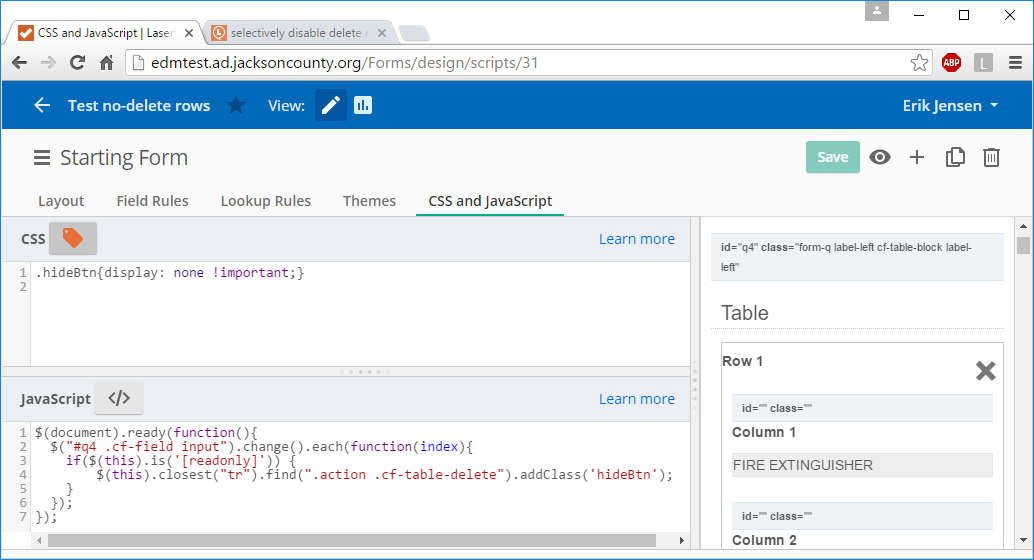The width and height of the screenshot is (1034, 560).
Task: Click the back arrow next to form title
Action: pos(42,105)
